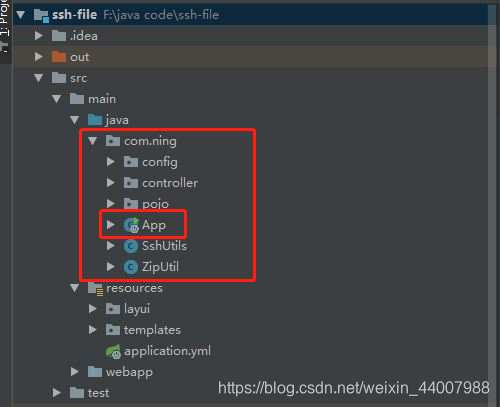Click the pojo package icon
Screen dimensions: 500x407
click(x=131, y=203)
